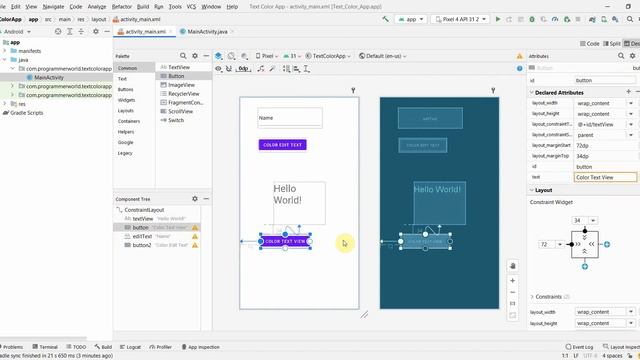Screen dimensions: 640x360
Task: Open the API 31 version dropdown
Action: tap(292, 56)
